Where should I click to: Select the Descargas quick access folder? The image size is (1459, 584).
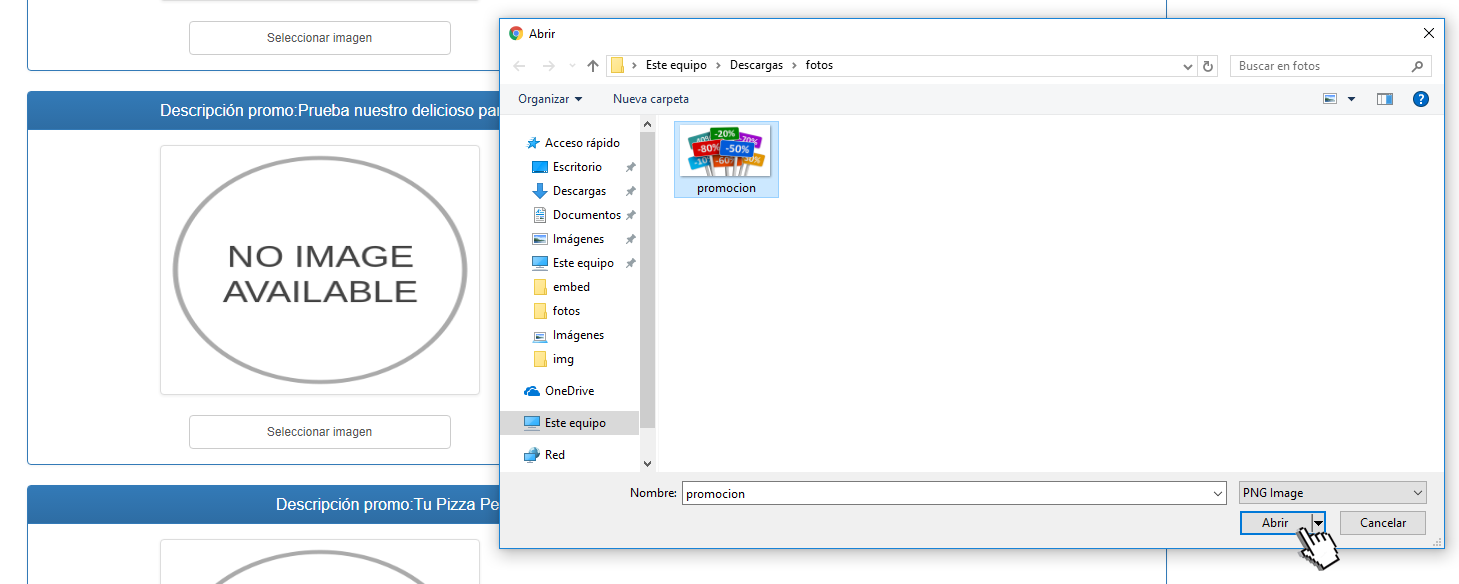(579, 191)
